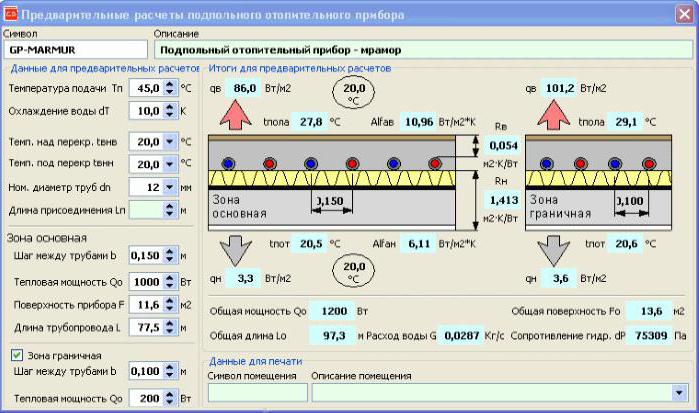699x413 pixels.
Task: Focus the Символ помещения input field
Action: click(257, 393)
